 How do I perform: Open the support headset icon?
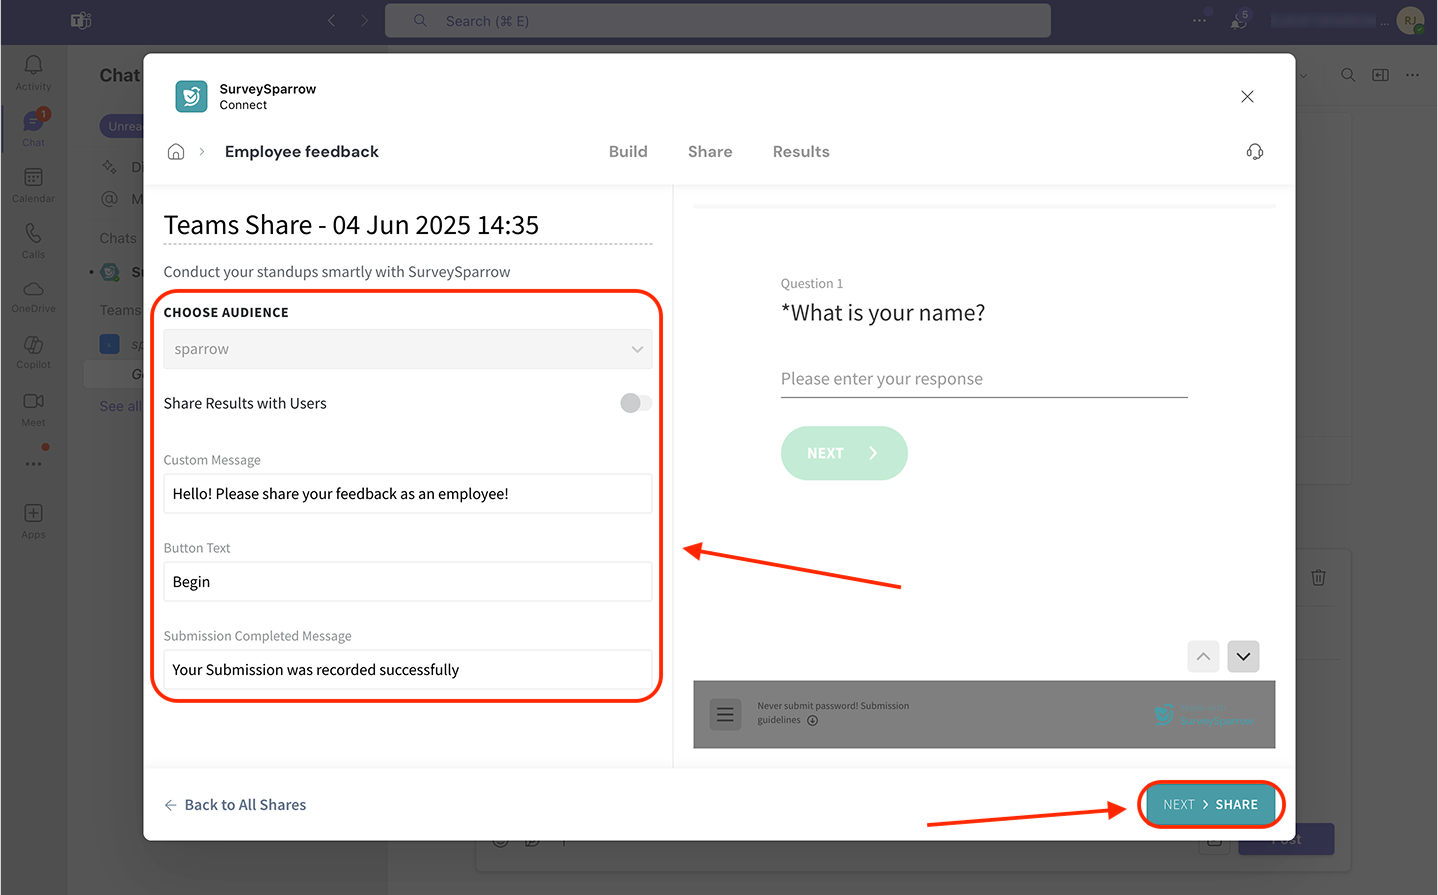coord(1254,152)
